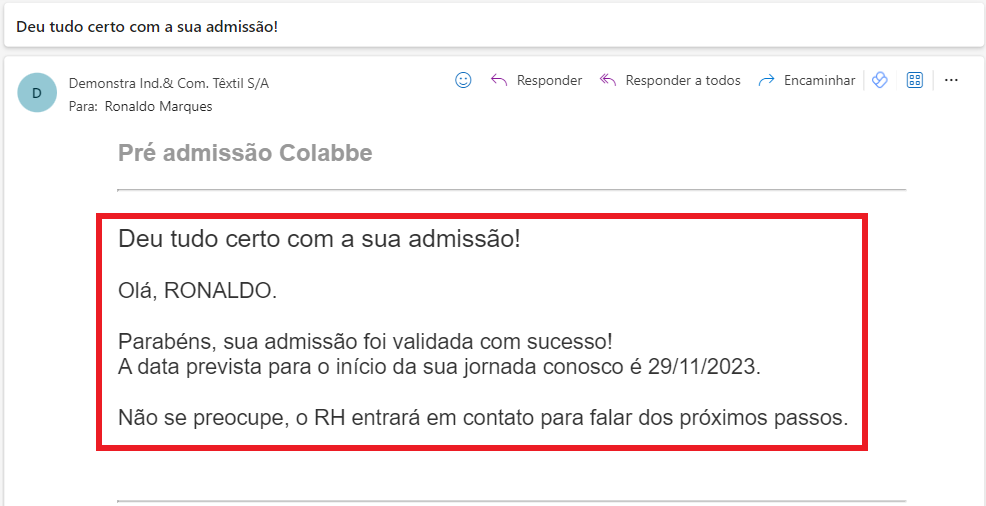Click recipient name Ronaldo Marques
986x506 pixels.
click(x=158, y=106)
